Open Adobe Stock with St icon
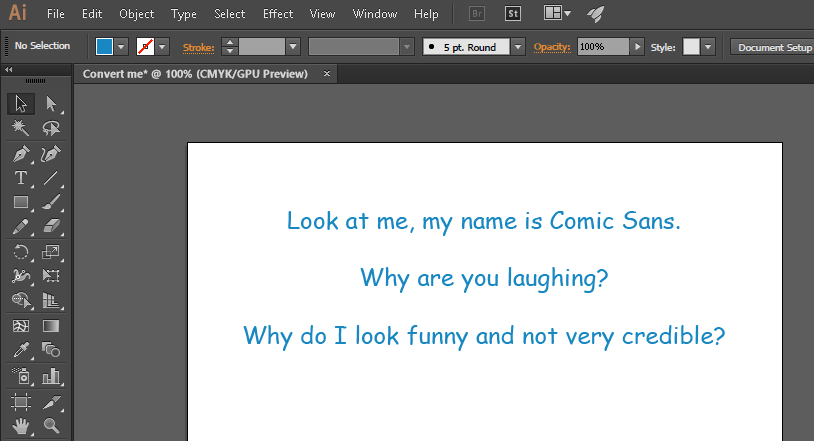This screenshot has width=814, height=441. pyautogui.click(x=513, y=14)
